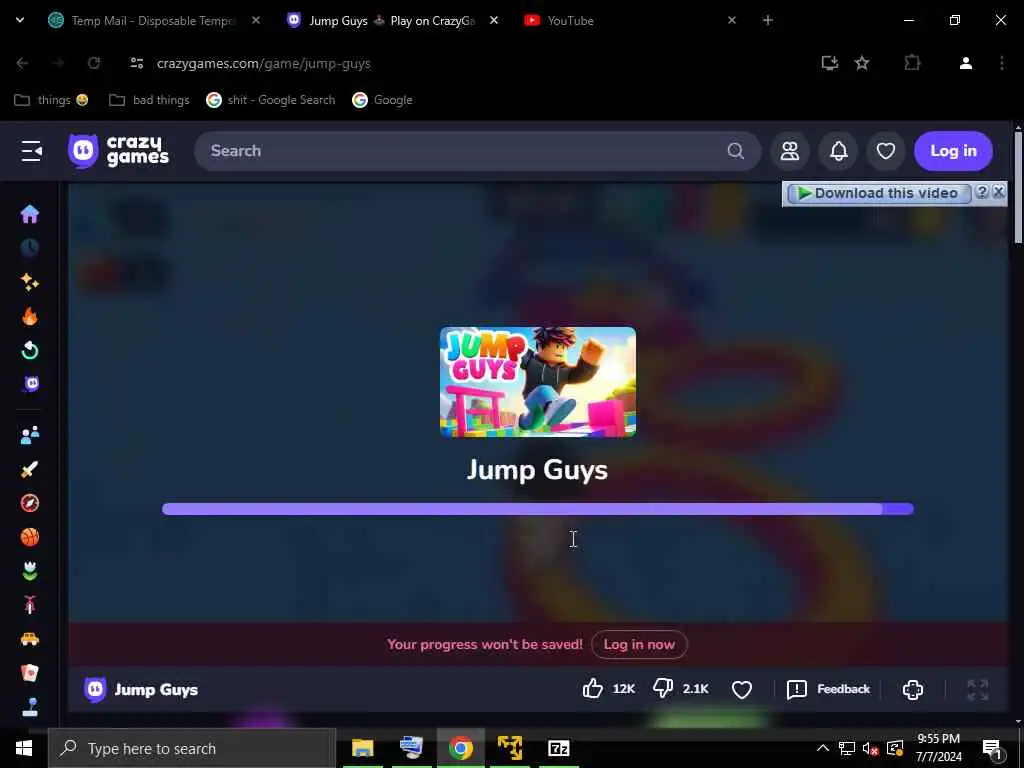This screenshot has width=1024, height=768.
Task: Open the tulip flower category icon
Action: [x=30, y=571]
